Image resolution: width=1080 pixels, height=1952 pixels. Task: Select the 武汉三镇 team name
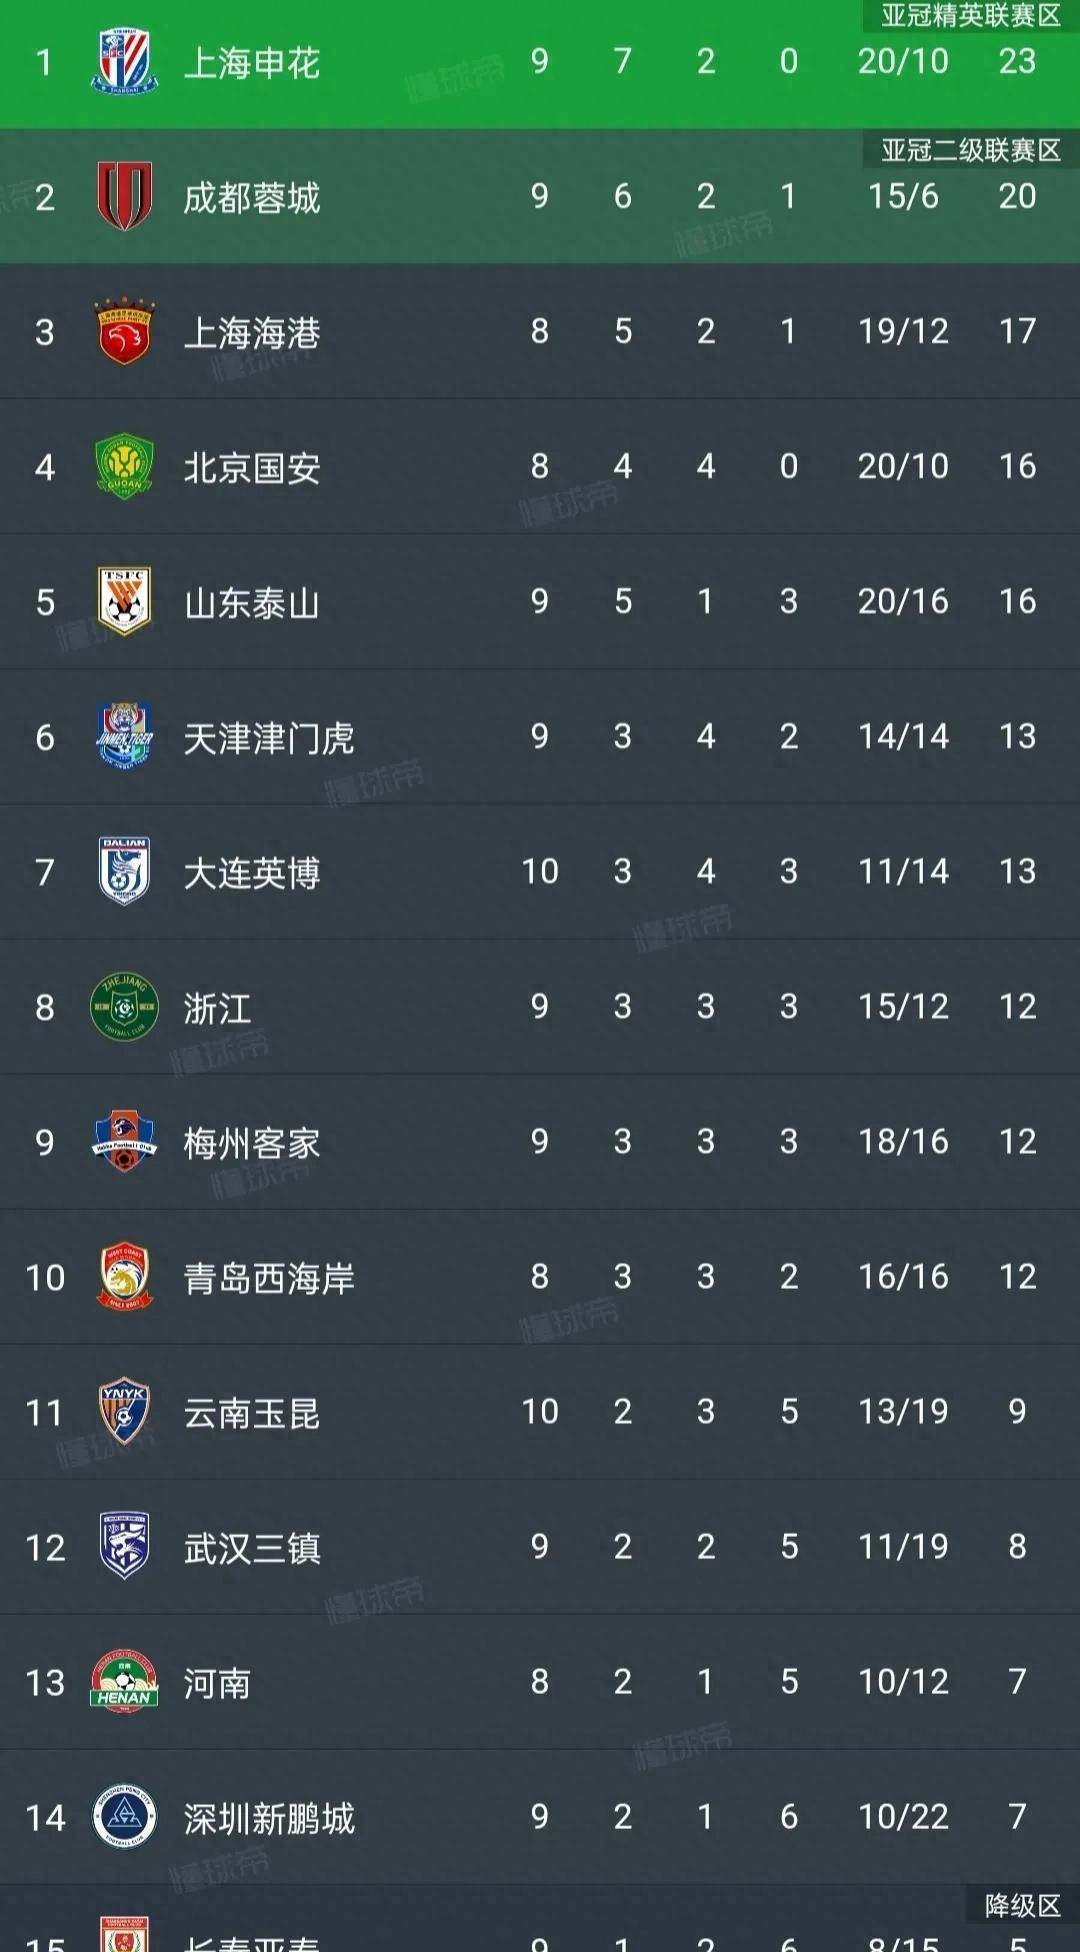click(252, 1548)
